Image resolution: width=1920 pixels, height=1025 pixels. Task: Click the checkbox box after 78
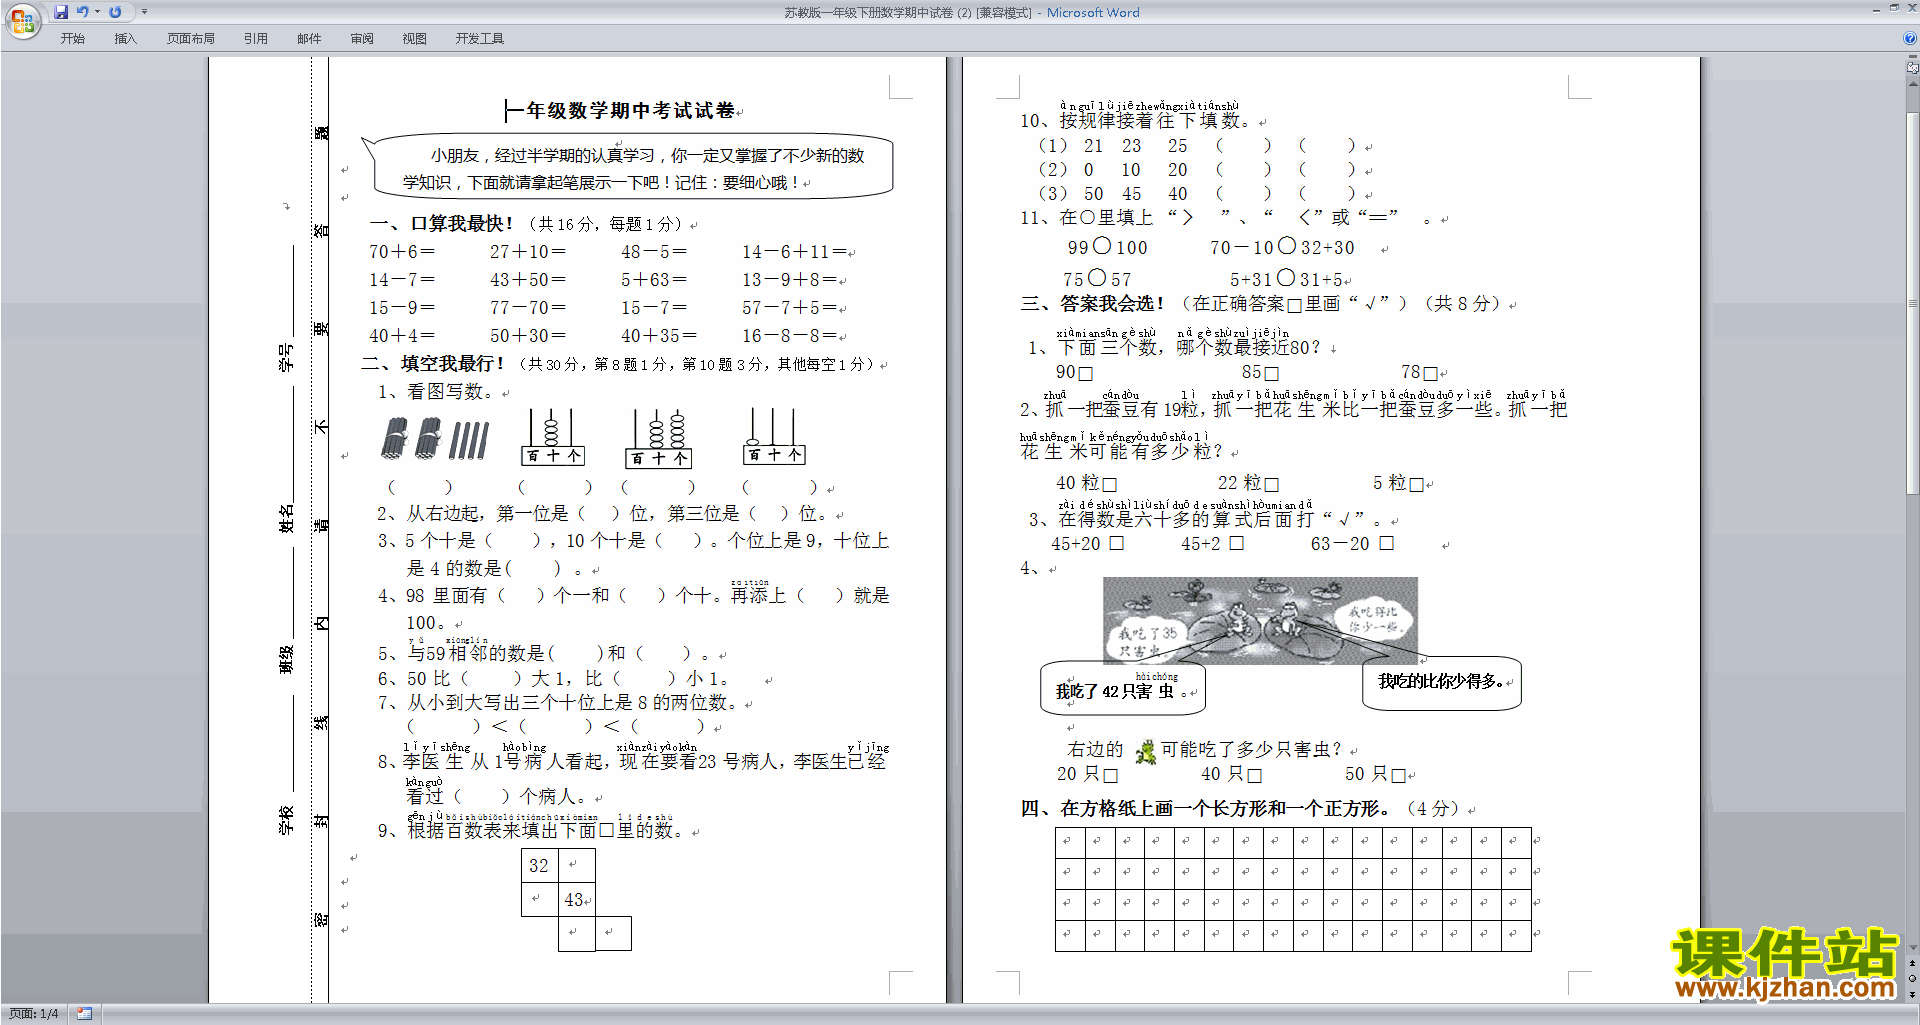pyautogui.click(x=1430, y=374)
